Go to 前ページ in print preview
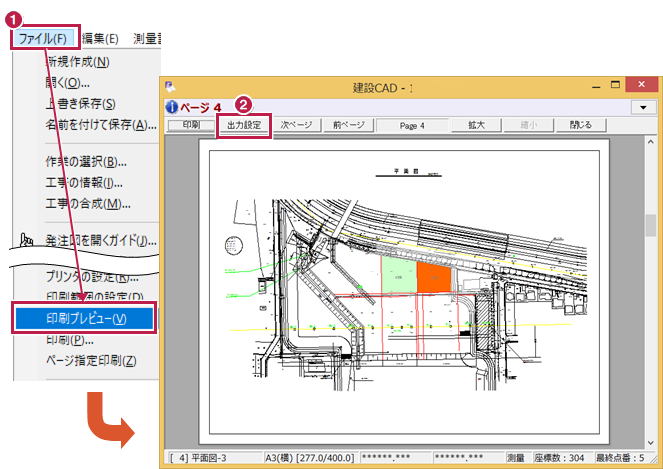The height and width of the screenshot is (469, 663). coord(348,126)
